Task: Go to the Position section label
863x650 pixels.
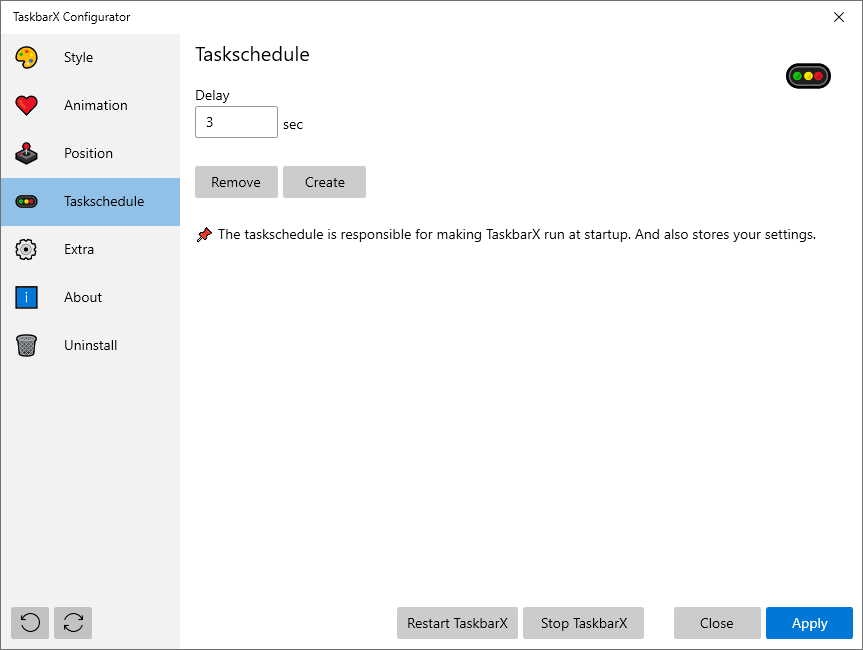Action: (x=89, y=153)
